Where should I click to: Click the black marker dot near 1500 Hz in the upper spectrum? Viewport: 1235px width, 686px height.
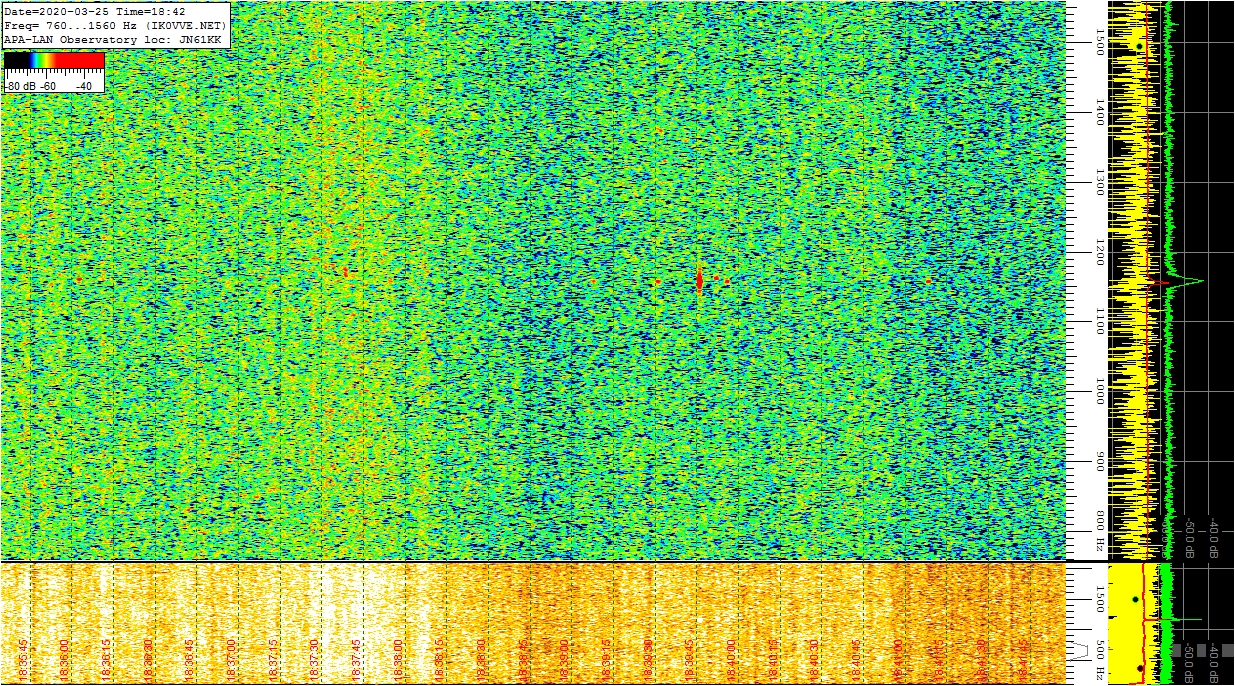1139,46
